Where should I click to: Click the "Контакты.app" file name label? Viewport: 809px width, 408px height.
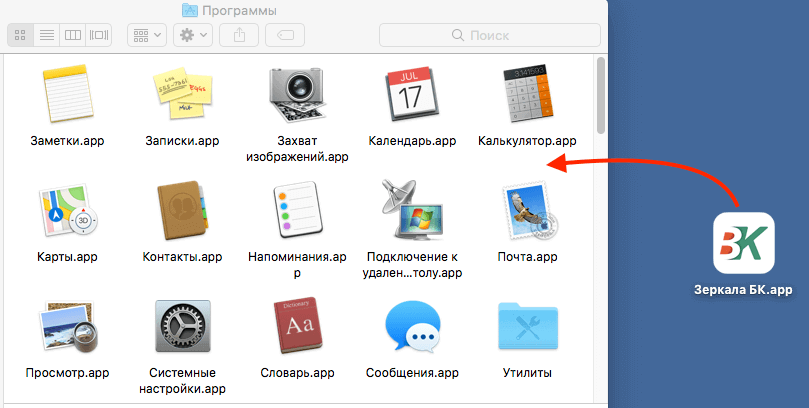182,257
